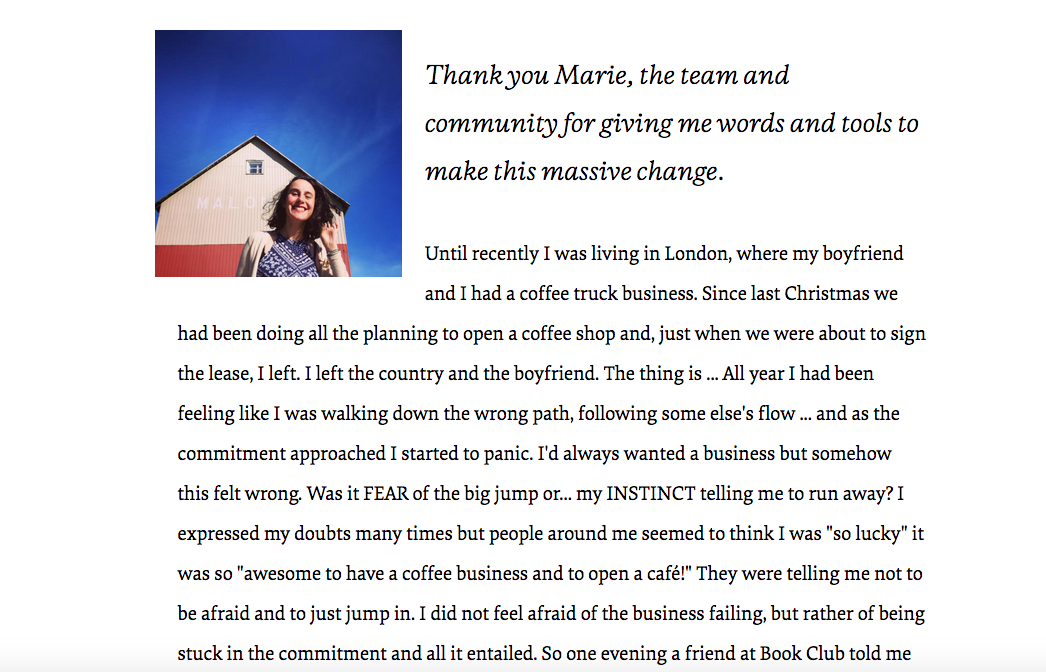This screenshot has height=672, width=1046.
Task: Click the words "last Christmas" in the text
Action: [838, 294]
